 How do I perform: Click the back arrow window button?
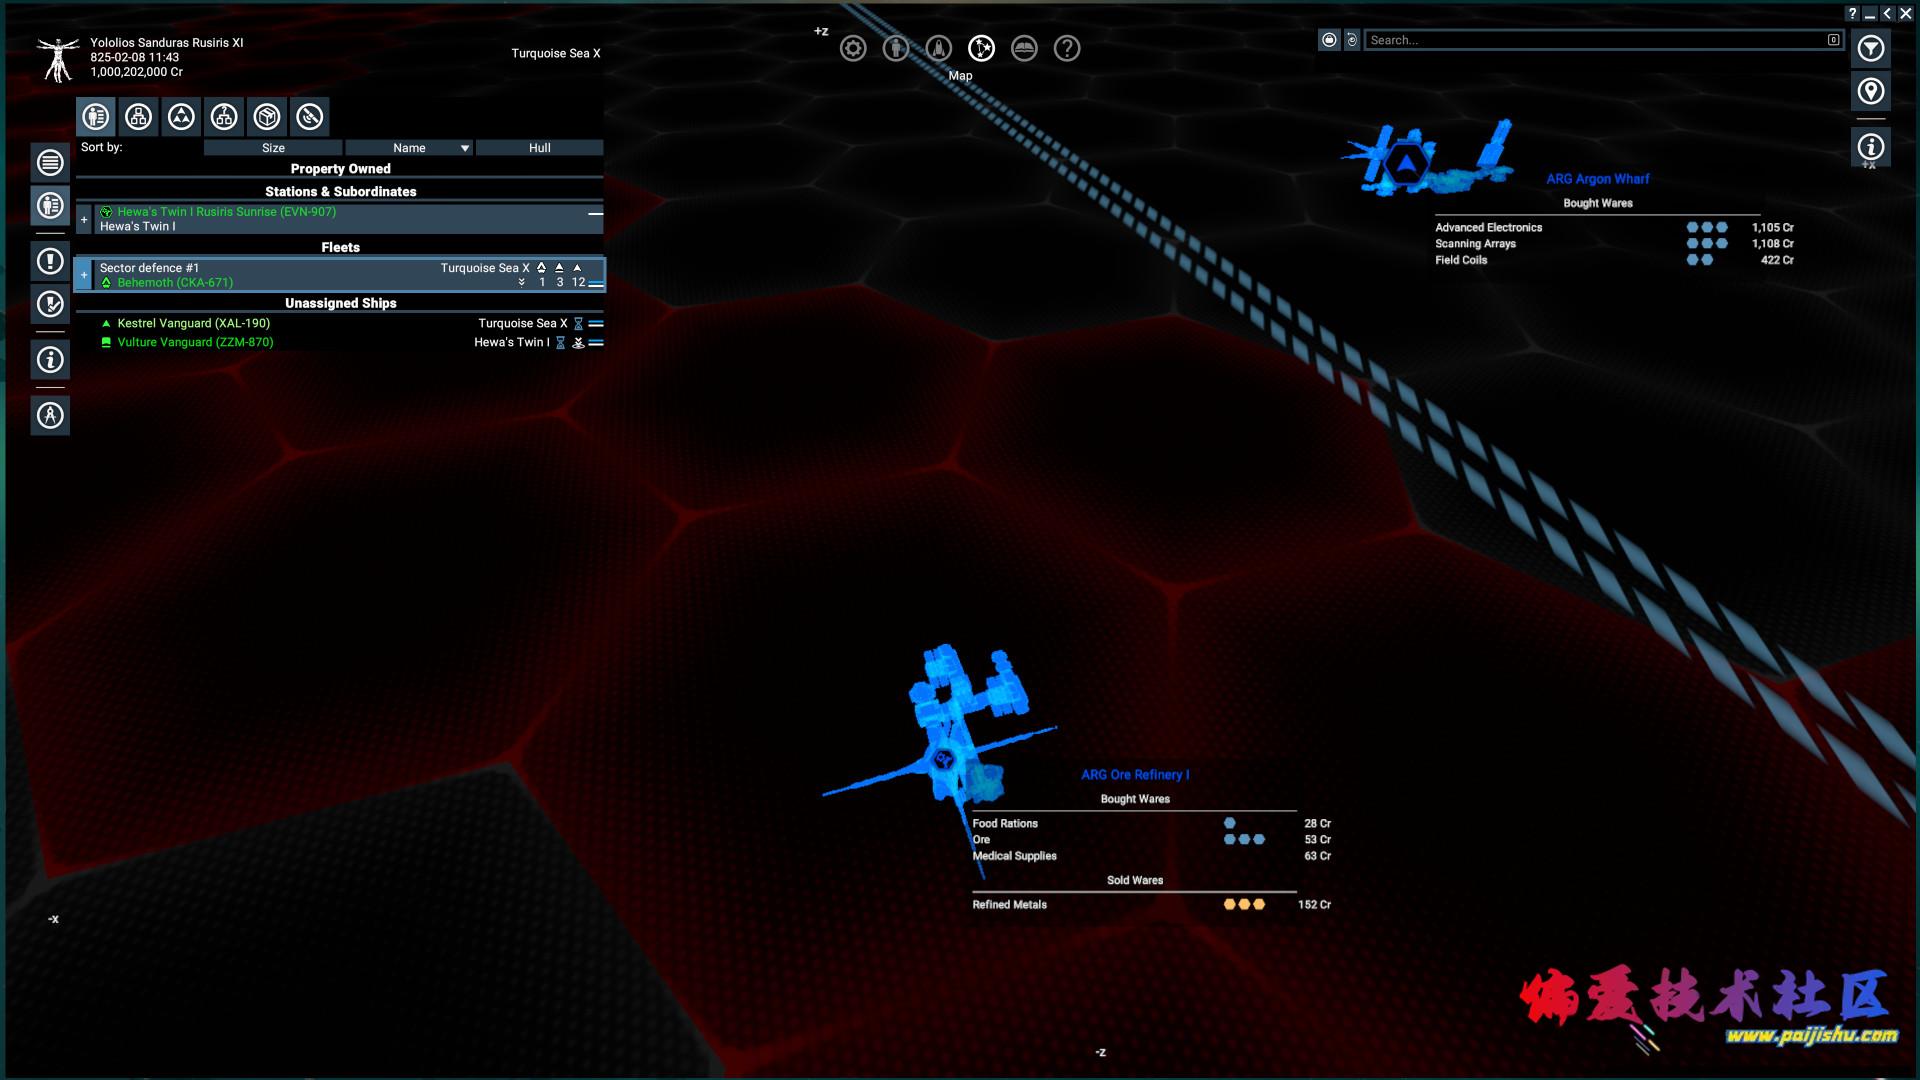[1888, 13]
